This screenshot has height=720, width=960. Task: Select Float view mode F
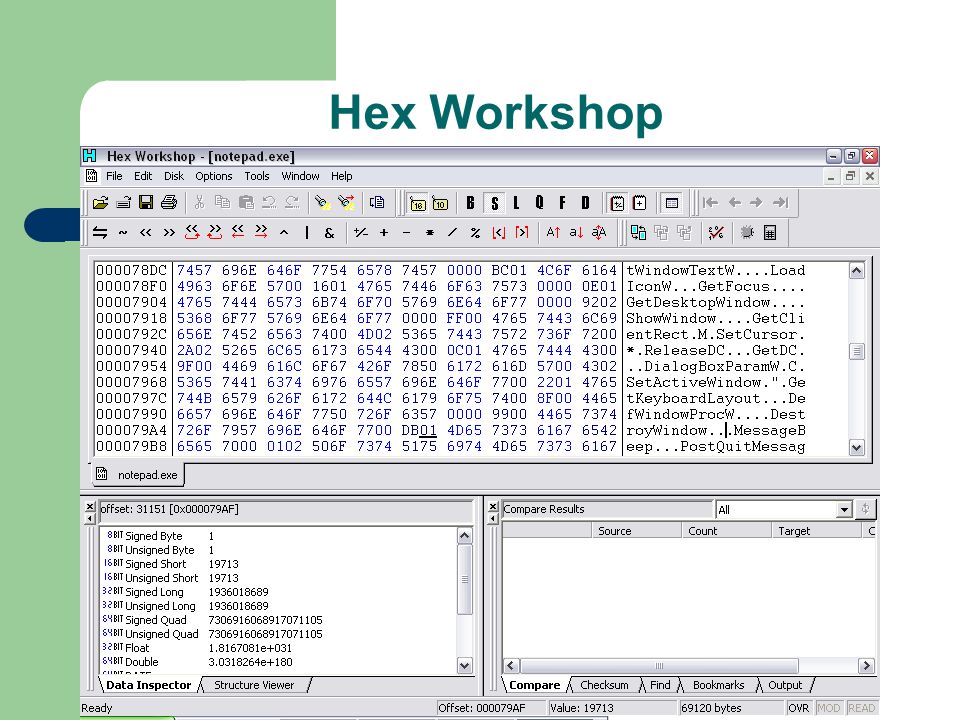click(562, 203)
